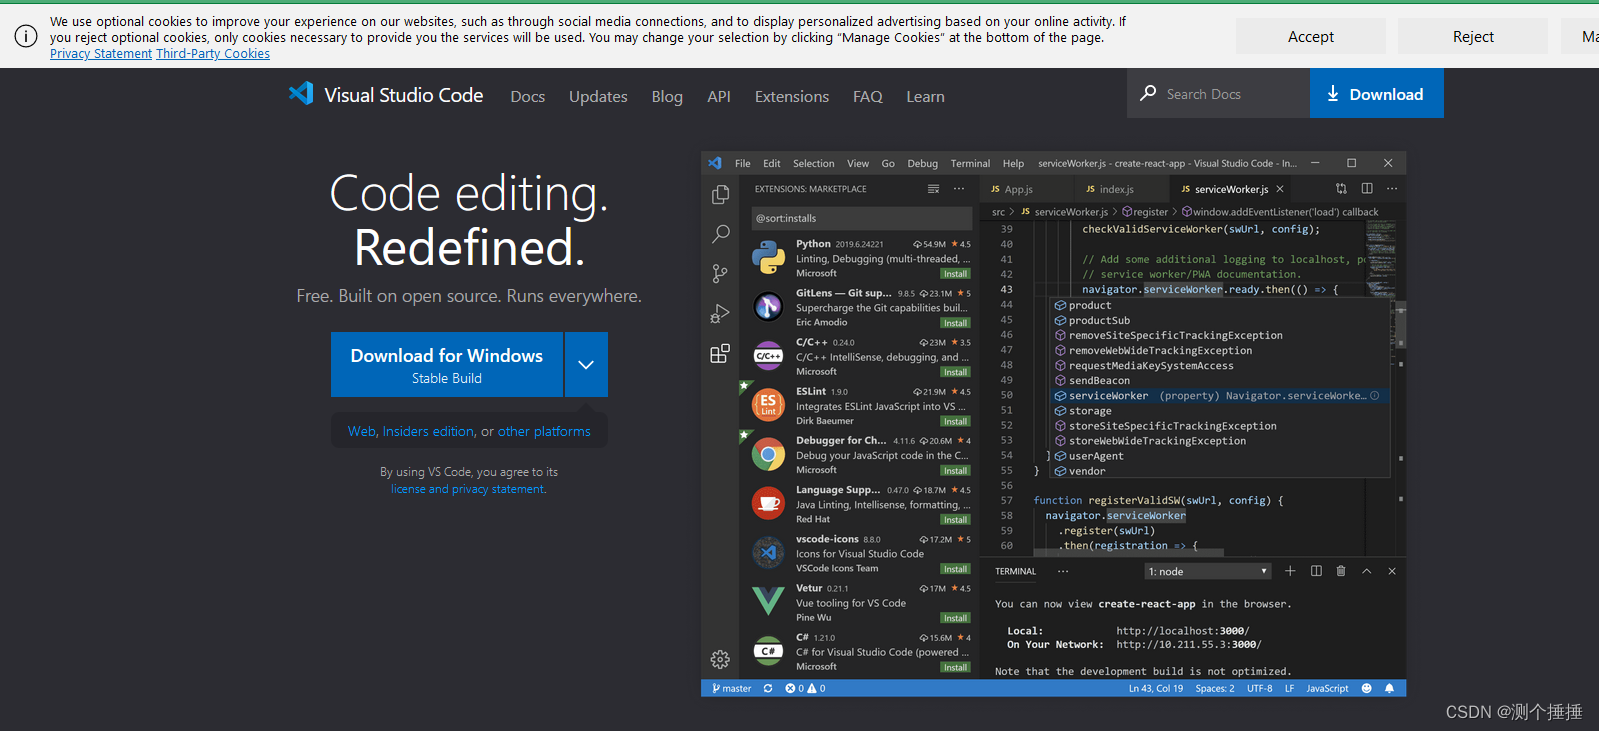
Task: Click the errors and warnings status indicator
Action: tap(805, 688)
